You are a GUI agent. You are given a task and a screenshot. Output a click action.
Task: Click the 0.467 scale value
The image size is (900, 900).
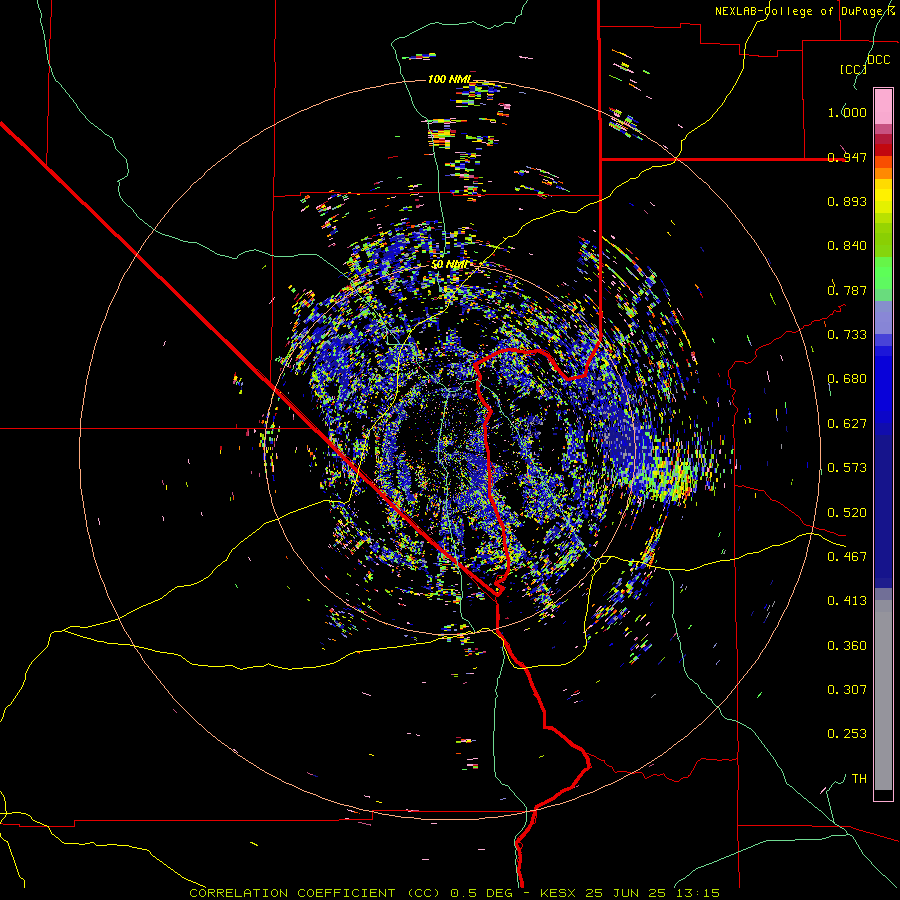847,557
